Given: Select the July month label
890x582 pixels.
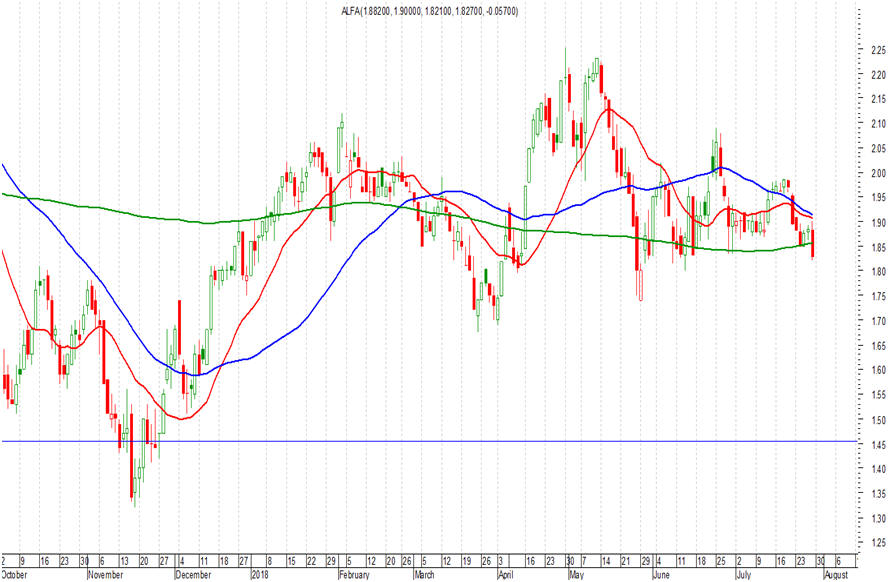Looking at the screenshot, I should pyautogui.click(x=744, y=575).
